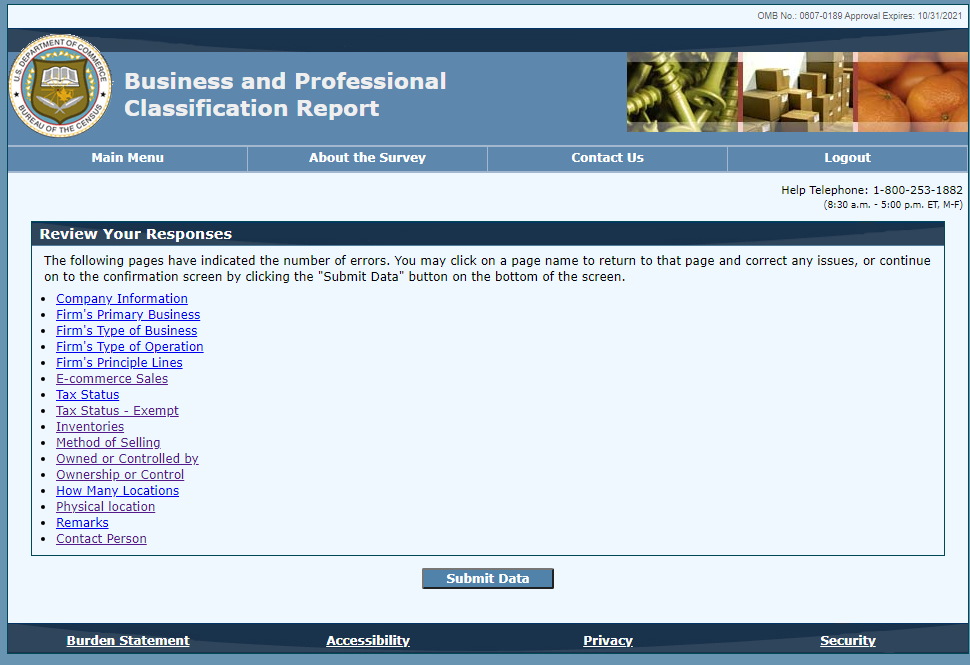Select the Tax Status - Exempt link
The width and height of the screenshot is (970, 665).
click(117, 411)
